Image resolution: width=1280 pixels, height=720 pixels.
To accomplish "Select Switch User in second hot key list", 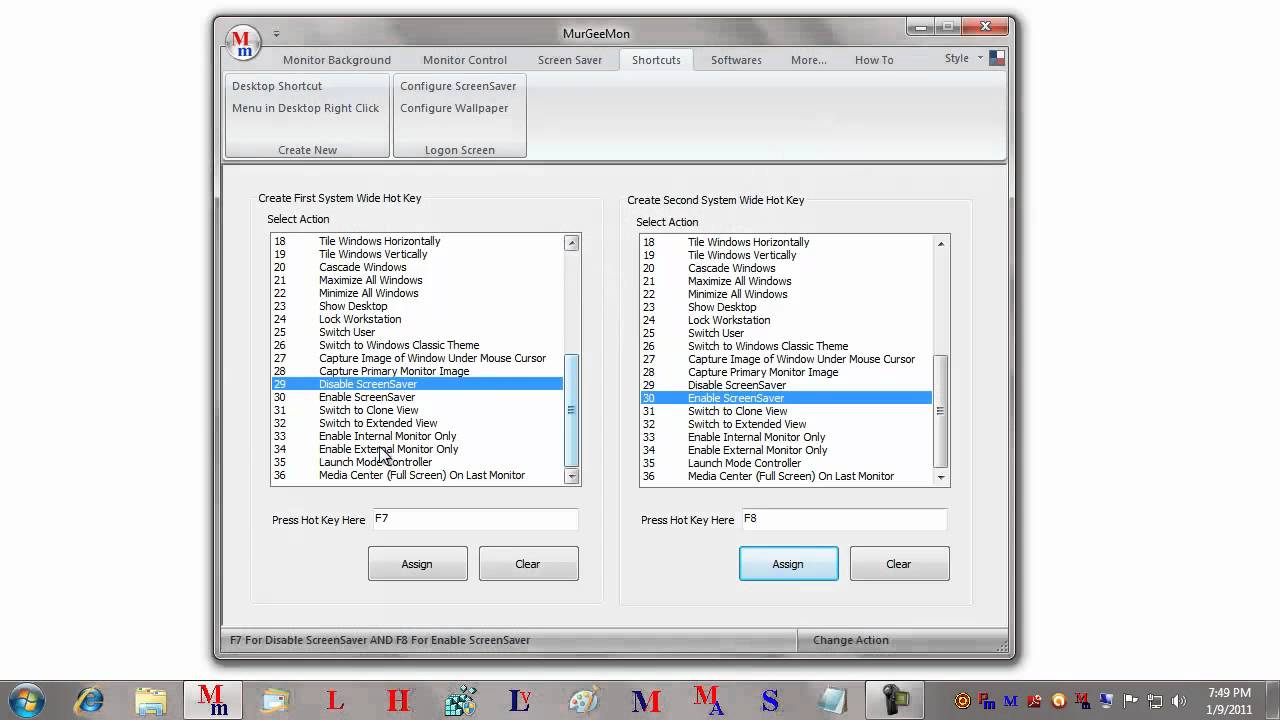I will (786, 333).
